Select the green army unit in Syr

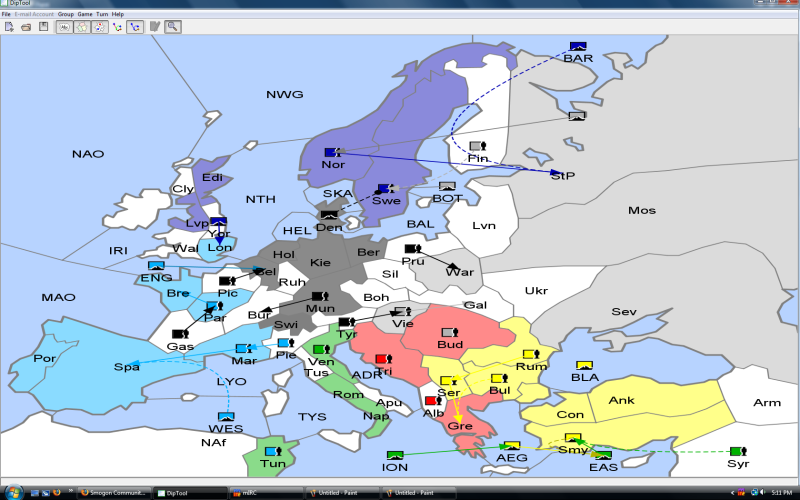click(x=737, y=452)
